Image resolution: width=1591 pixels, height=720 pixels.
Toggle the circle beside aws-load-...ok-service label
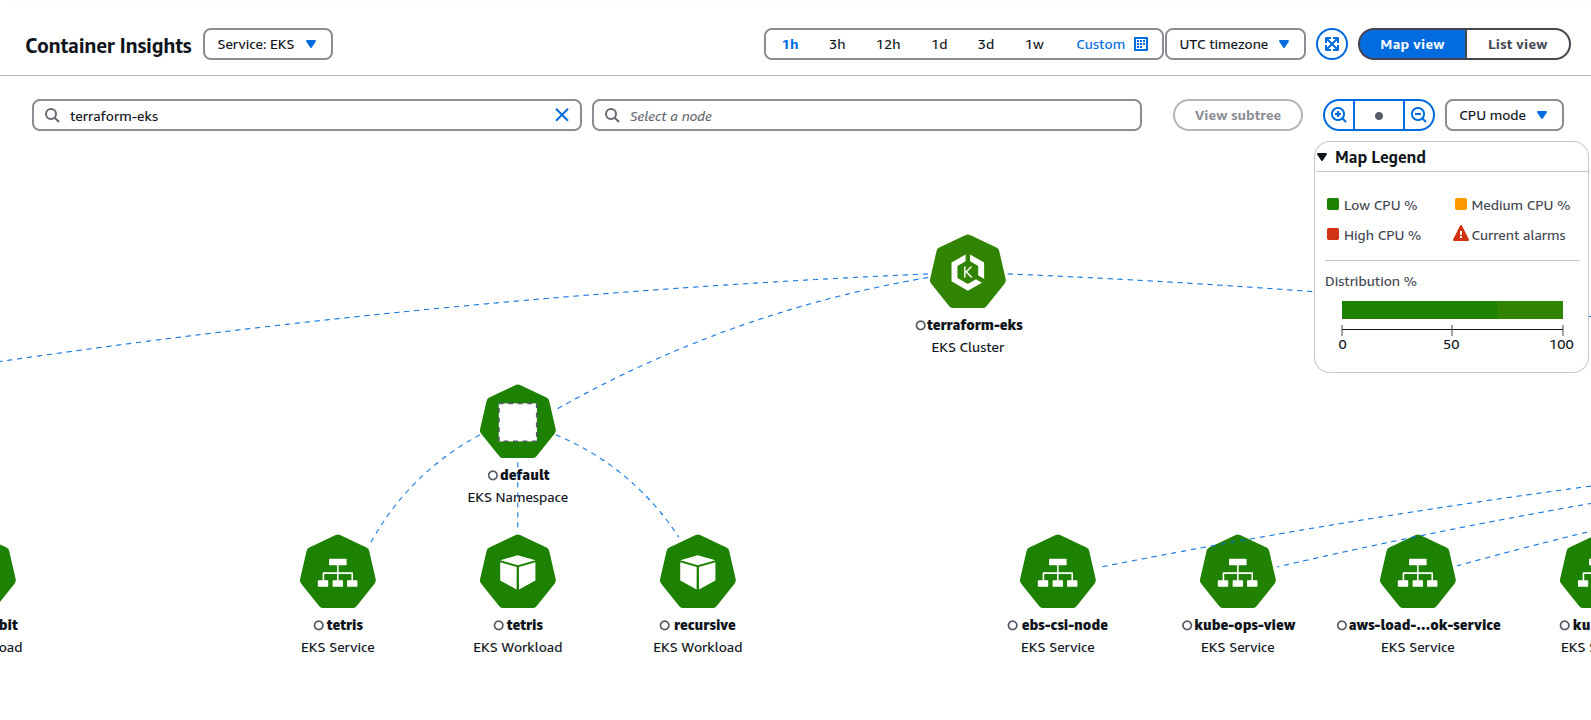pyautogui.click(x=1342, y=626)
